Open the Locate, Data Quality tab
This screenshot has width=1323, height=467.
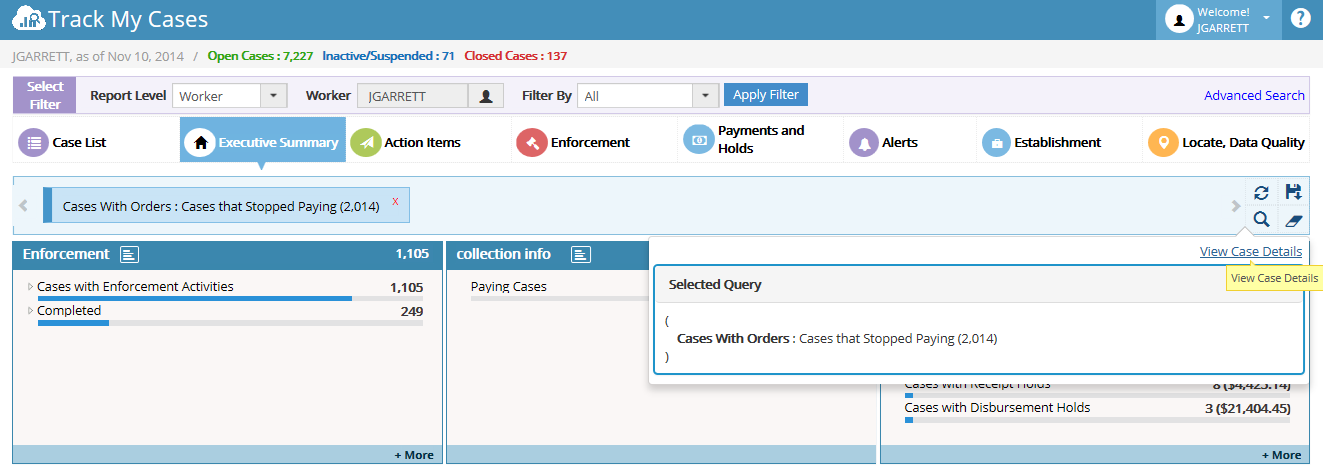[x=1226, y=140]
